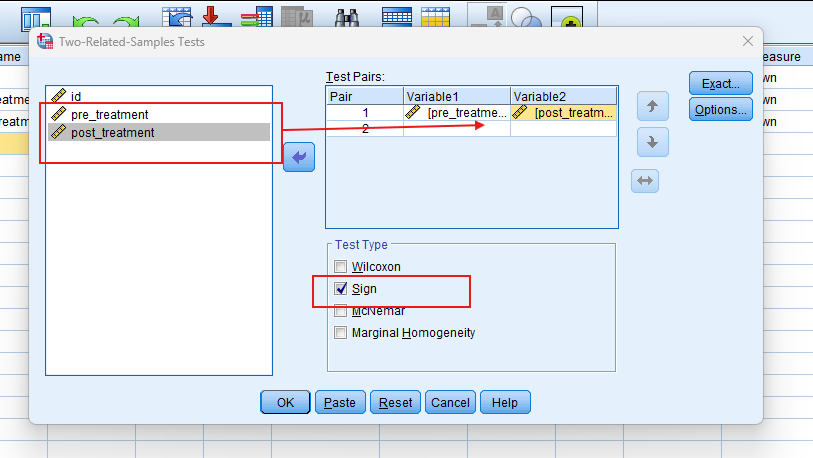Screen dimensions: 813x458
Task: Click the green Undo arrow in the toolbar
Action: point(88,20)
